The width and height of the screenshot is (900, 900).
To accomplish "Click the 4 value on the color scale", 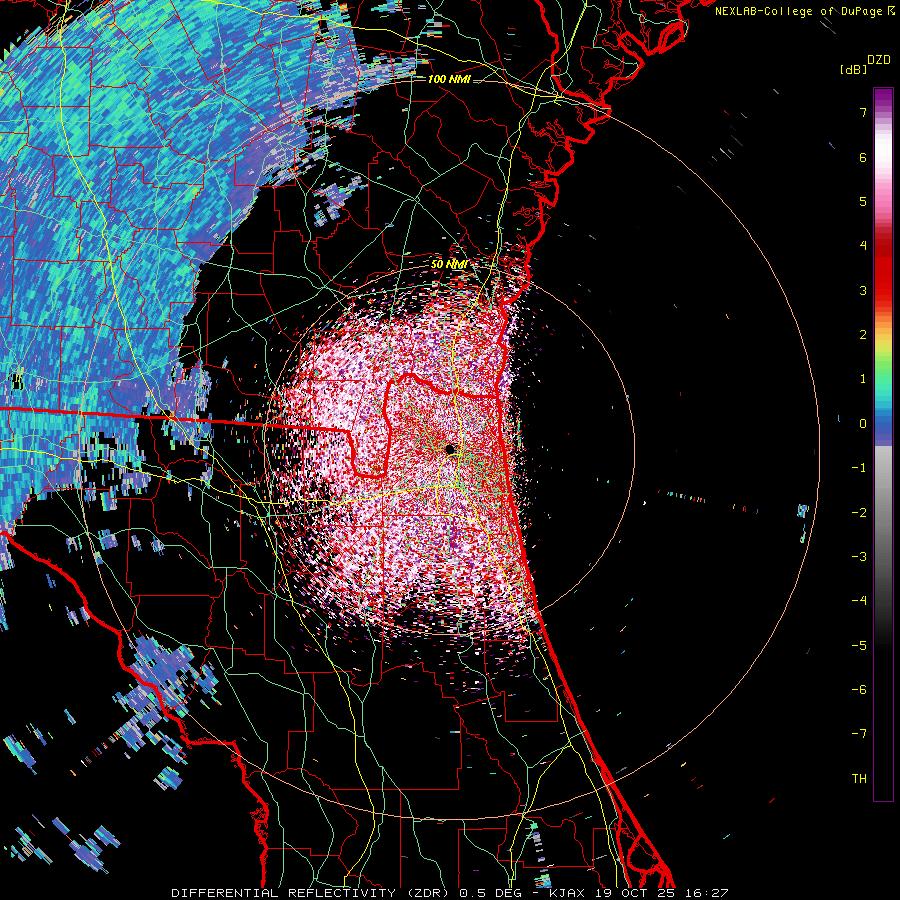I will point(863,246).
